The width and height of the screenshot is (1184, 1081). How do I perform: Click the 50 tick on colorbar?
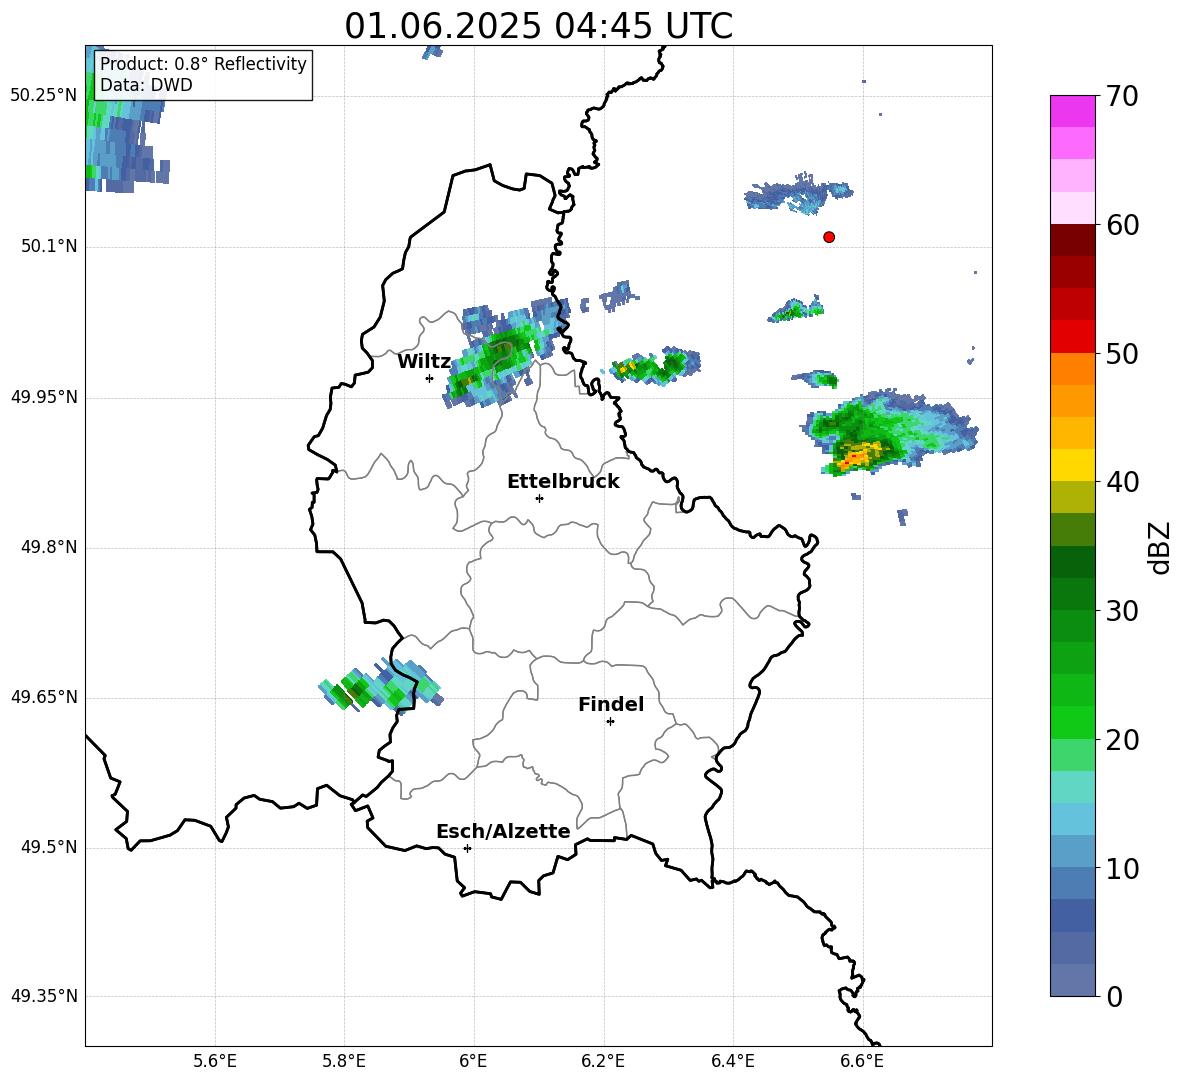(x=1122, y=353)
